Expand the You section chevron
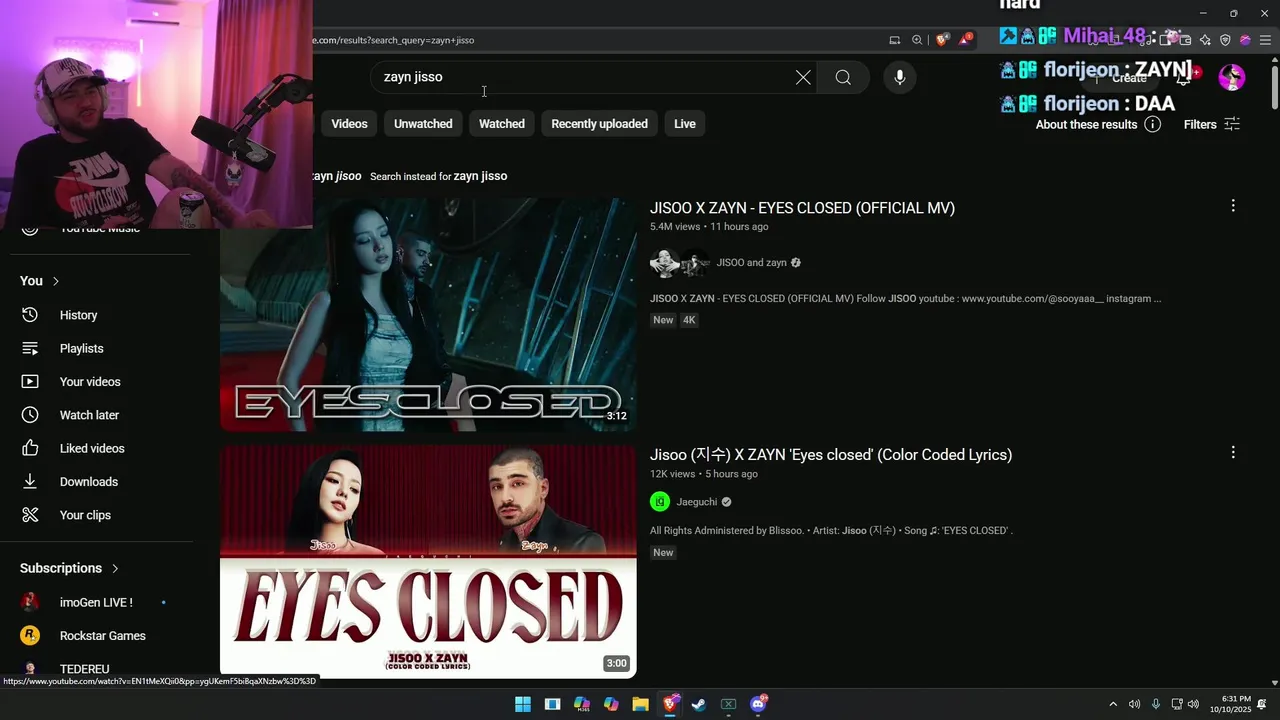 [56, 281]
